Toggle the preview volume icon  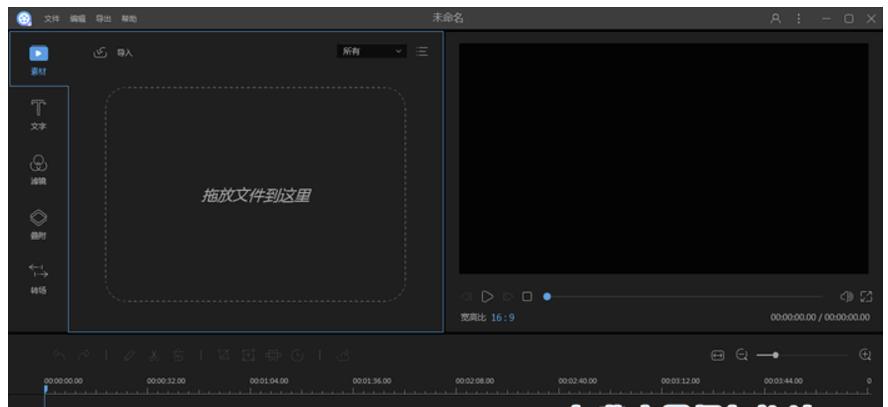[x=847, y=297]
